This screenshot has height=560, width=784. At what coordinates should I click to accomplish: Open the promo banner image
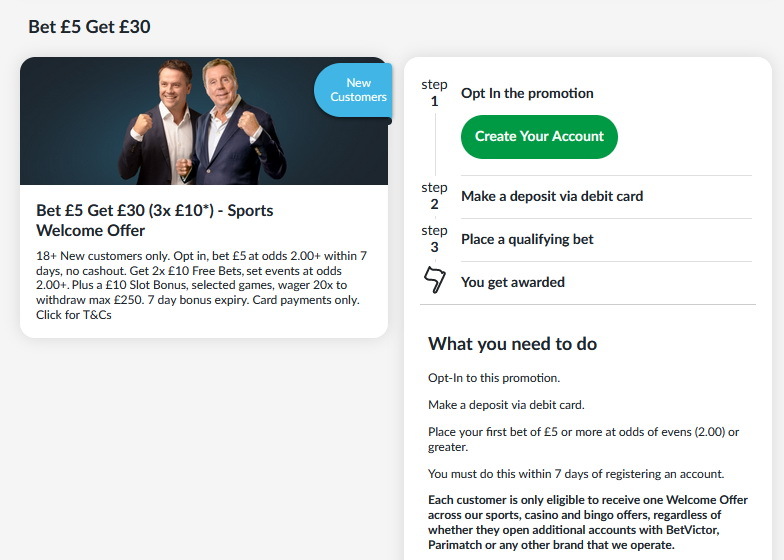[204, 121]
